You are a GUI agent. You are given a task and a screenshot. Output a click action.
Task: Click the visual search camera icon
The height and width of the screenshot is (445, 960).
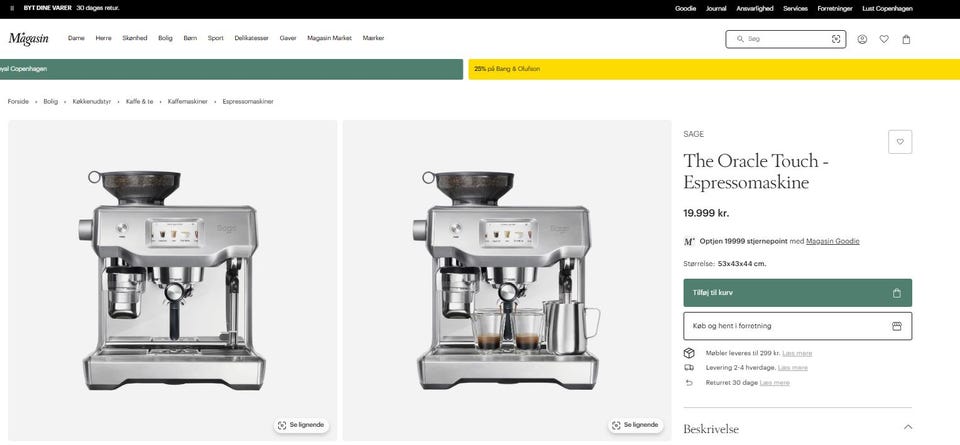tap(836, 39)
